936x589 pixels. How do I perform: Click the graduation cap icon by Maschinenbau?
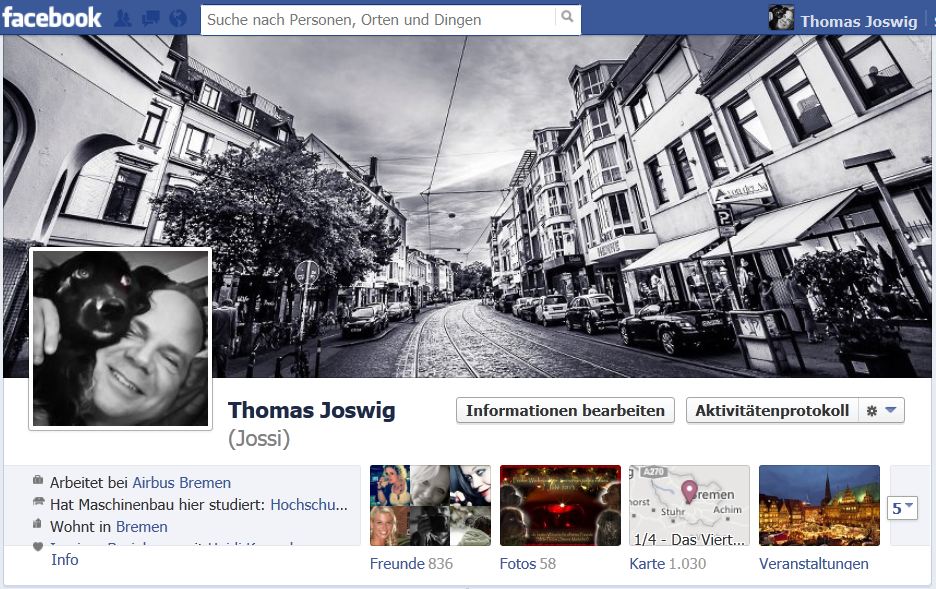38,502
